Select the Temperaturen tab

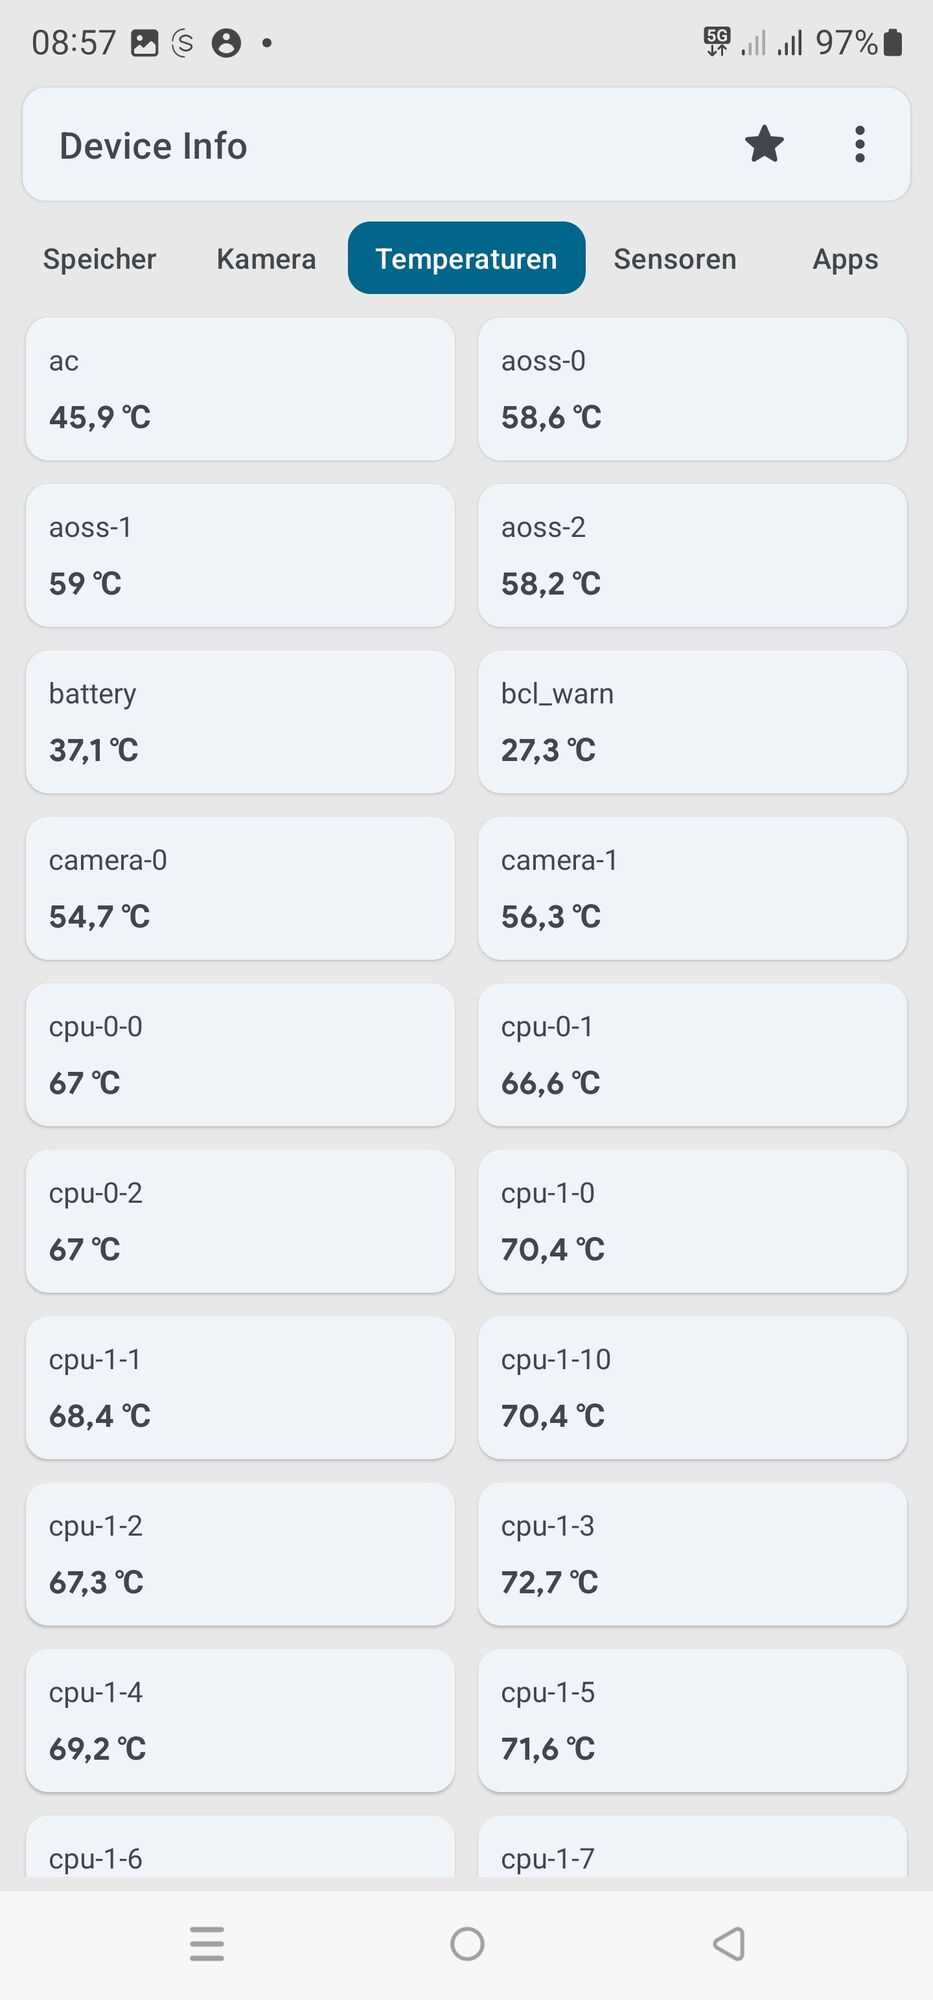coord(466,258)
